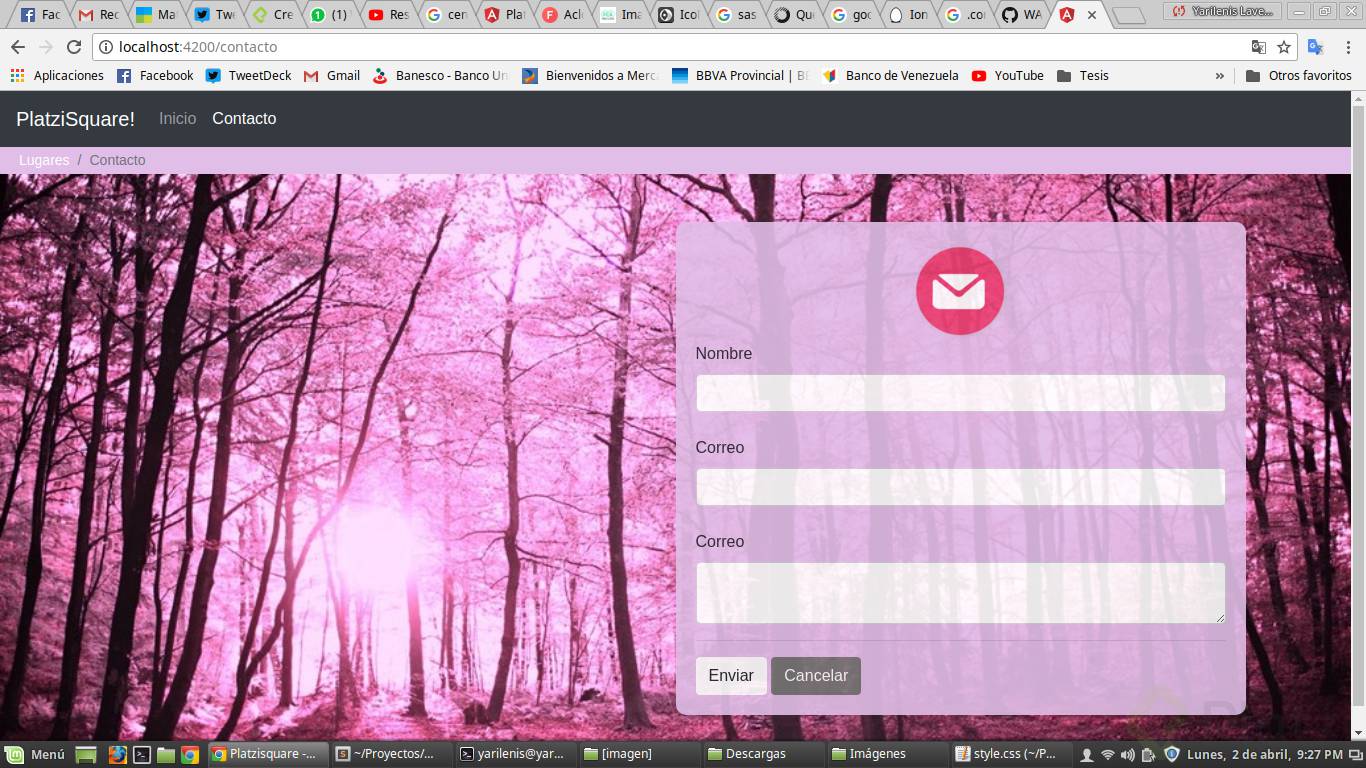This screenshot has width=1366, height=768.
Task: Open the file manager taskbar launcher
Action: [x=166, y=754]
